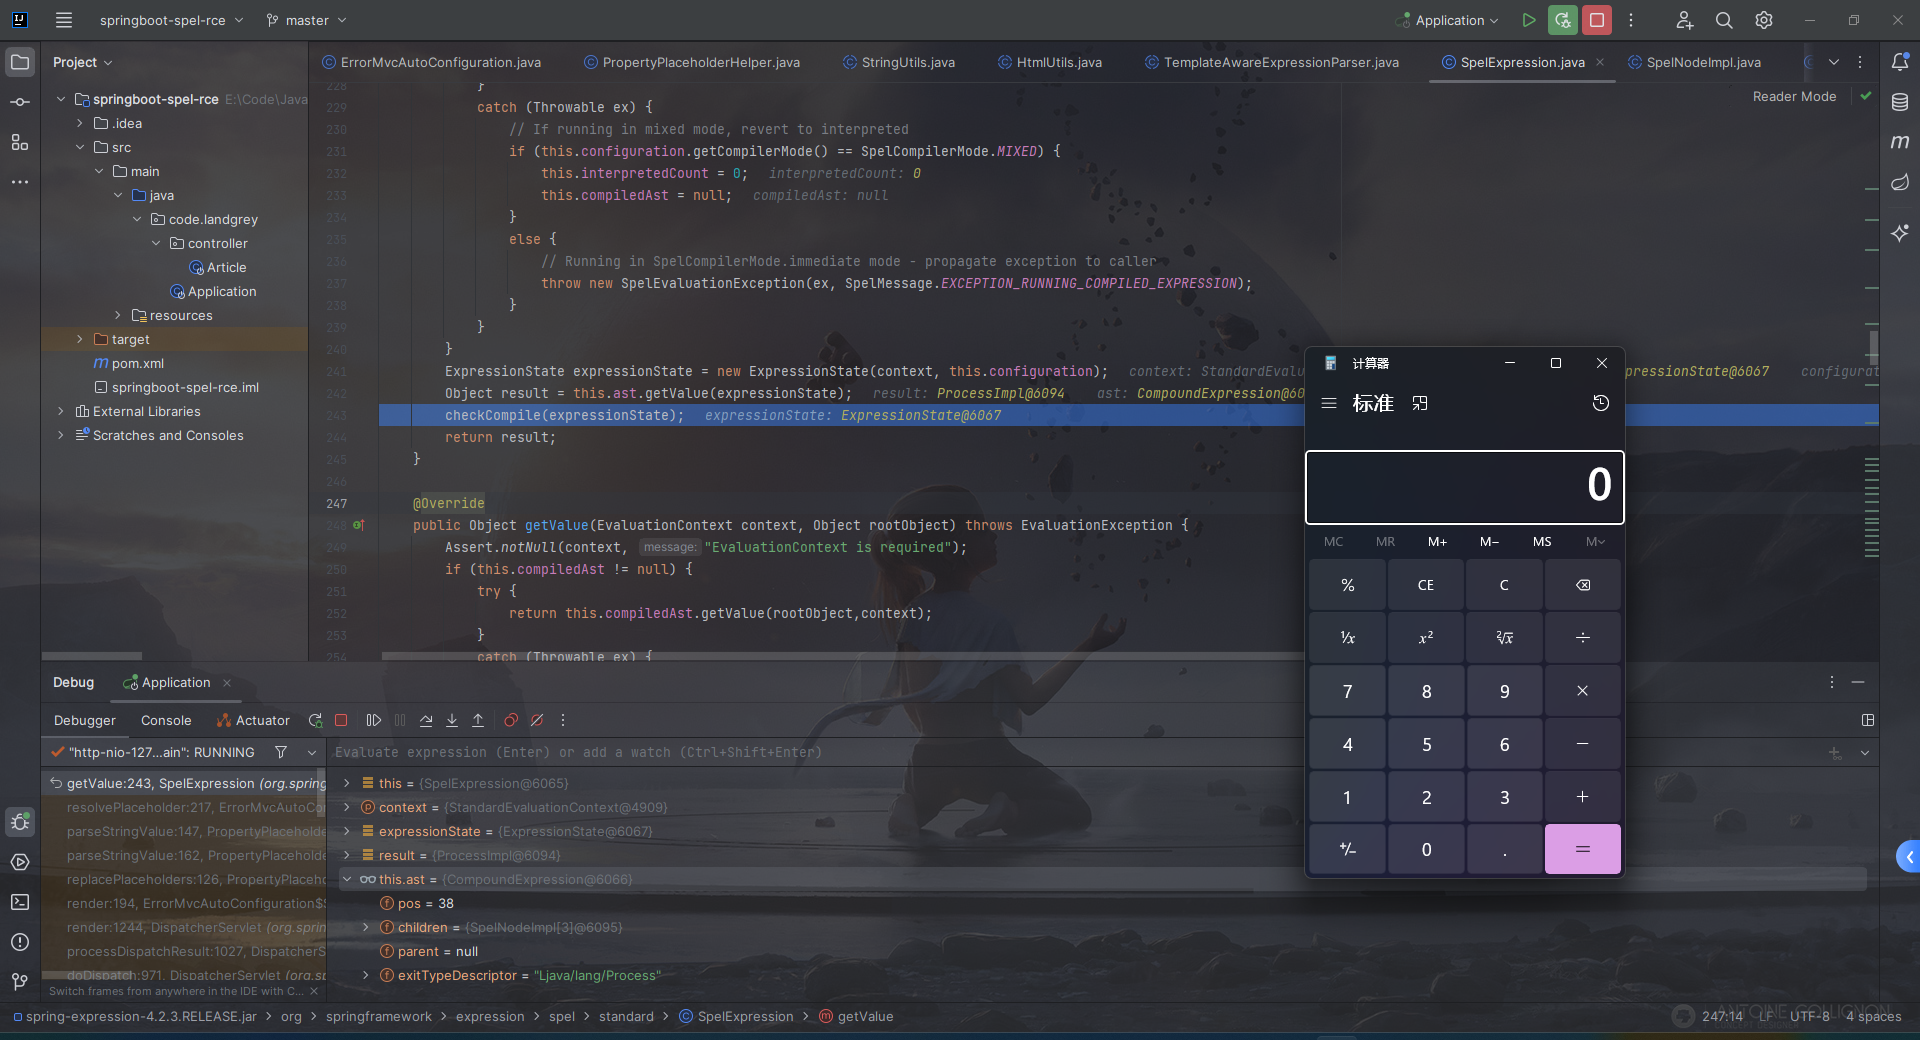Switch to HtmlUtils.java tab

1049,62
